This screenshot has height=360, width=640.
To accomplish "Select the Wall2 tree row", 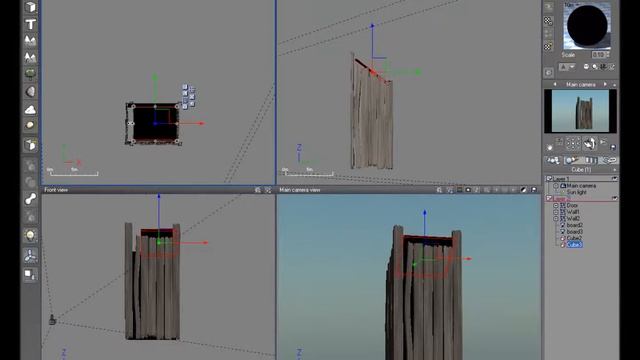I will coord(573,219).
